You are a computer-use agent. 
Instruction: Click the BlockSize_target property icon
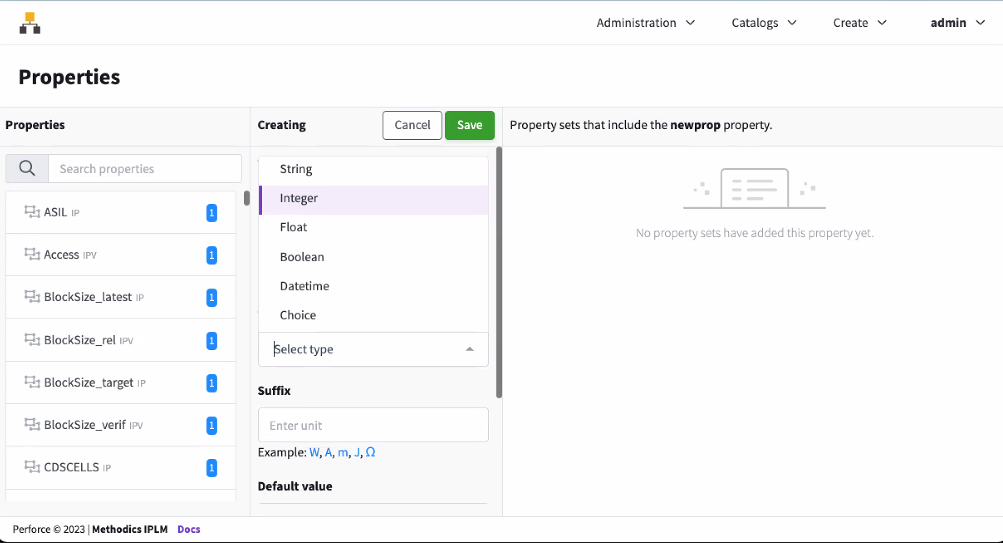pyautogui.click(x=31, y=383)
